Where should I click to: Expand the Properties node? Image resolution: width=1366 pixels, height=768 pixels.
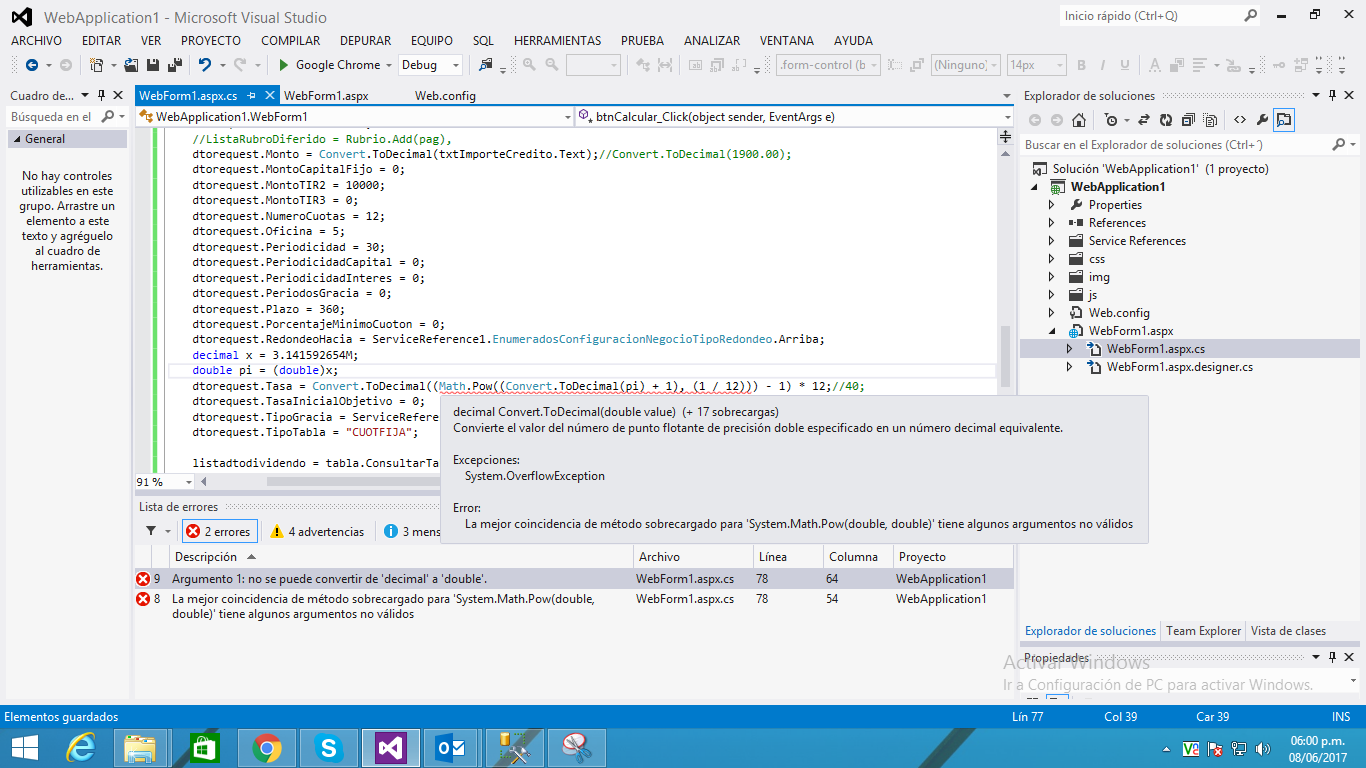point(1051,205)
